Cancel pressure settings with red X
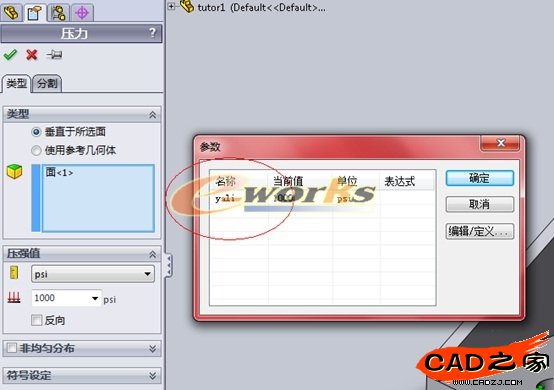The width and height of the screenshot is (554, 390). coord(32,55)
